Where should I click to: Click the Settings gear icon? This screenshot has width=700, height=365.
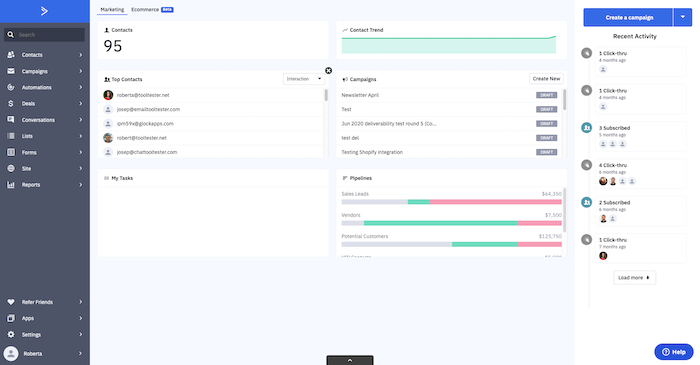coord(11,334)
